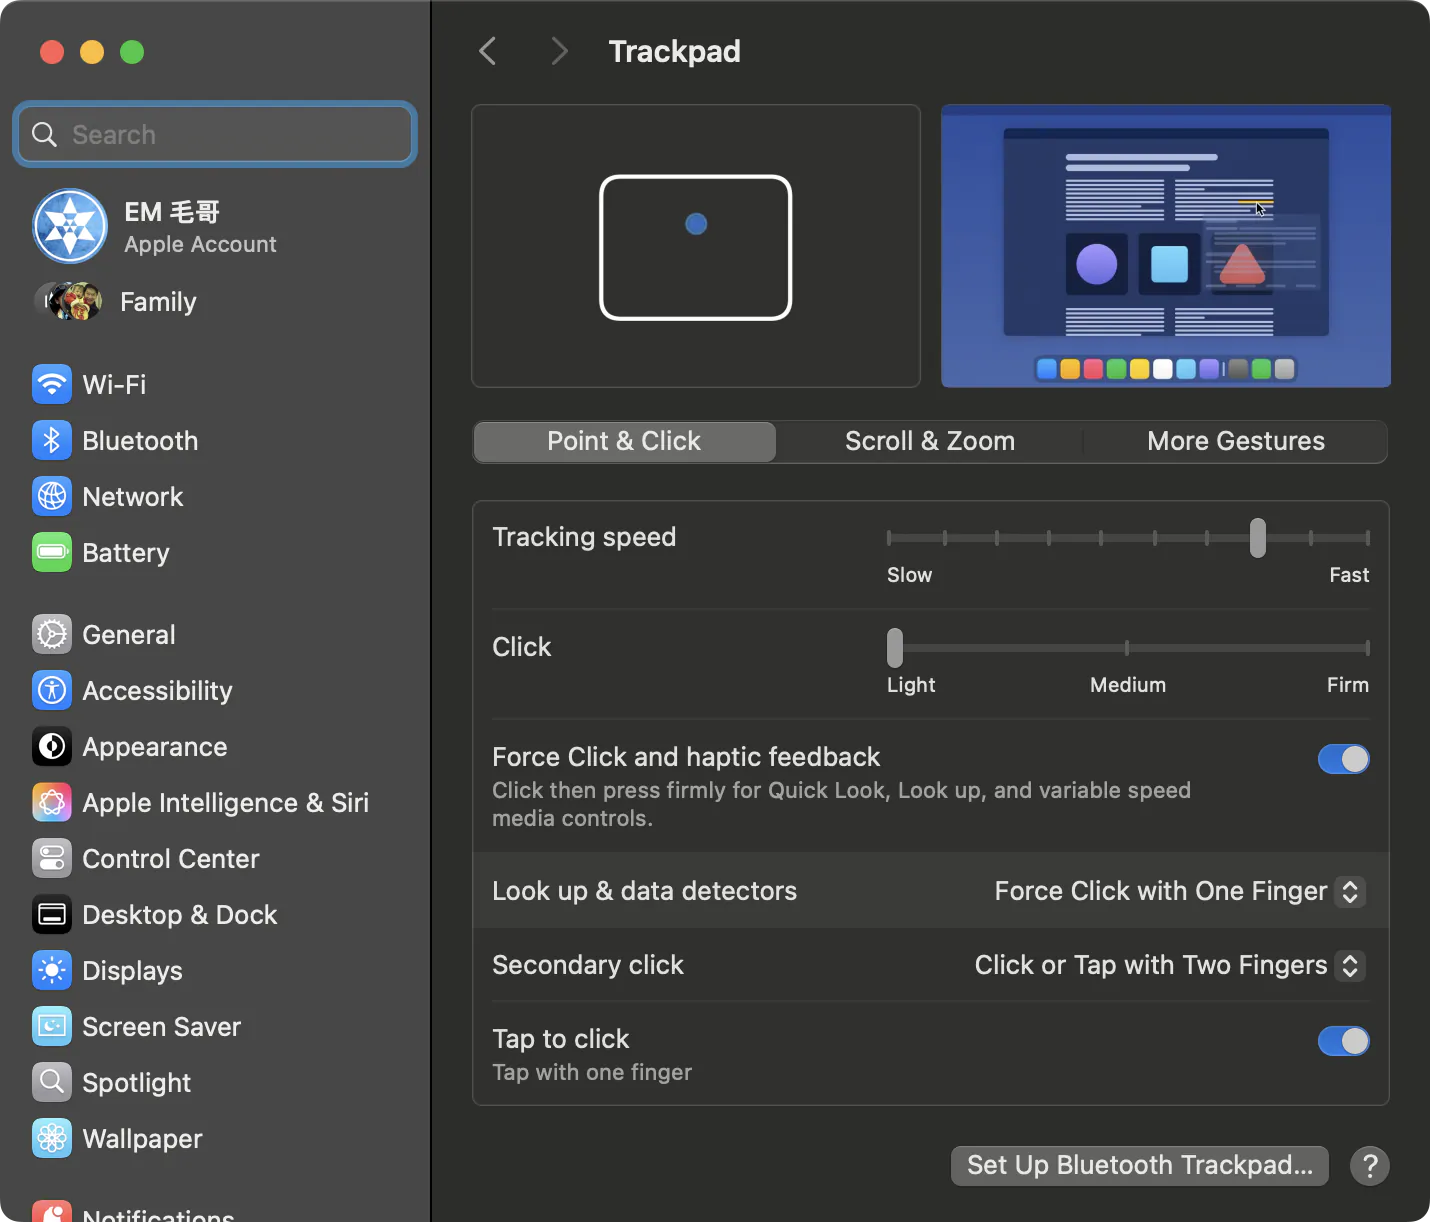The height and width of the screenshot is (1222, 1430).
Task: Click the Accessibility icon in sidebar
Action: point(52,690)
